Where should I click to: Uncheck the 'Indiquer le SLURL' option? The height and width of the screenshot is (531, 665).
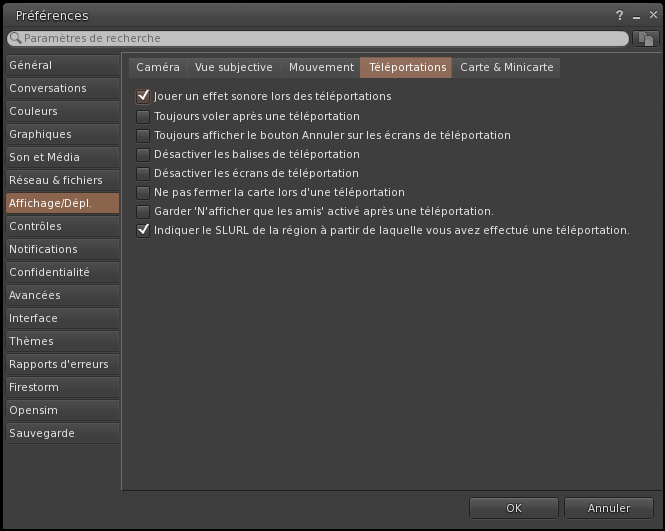tap(143, 230)
